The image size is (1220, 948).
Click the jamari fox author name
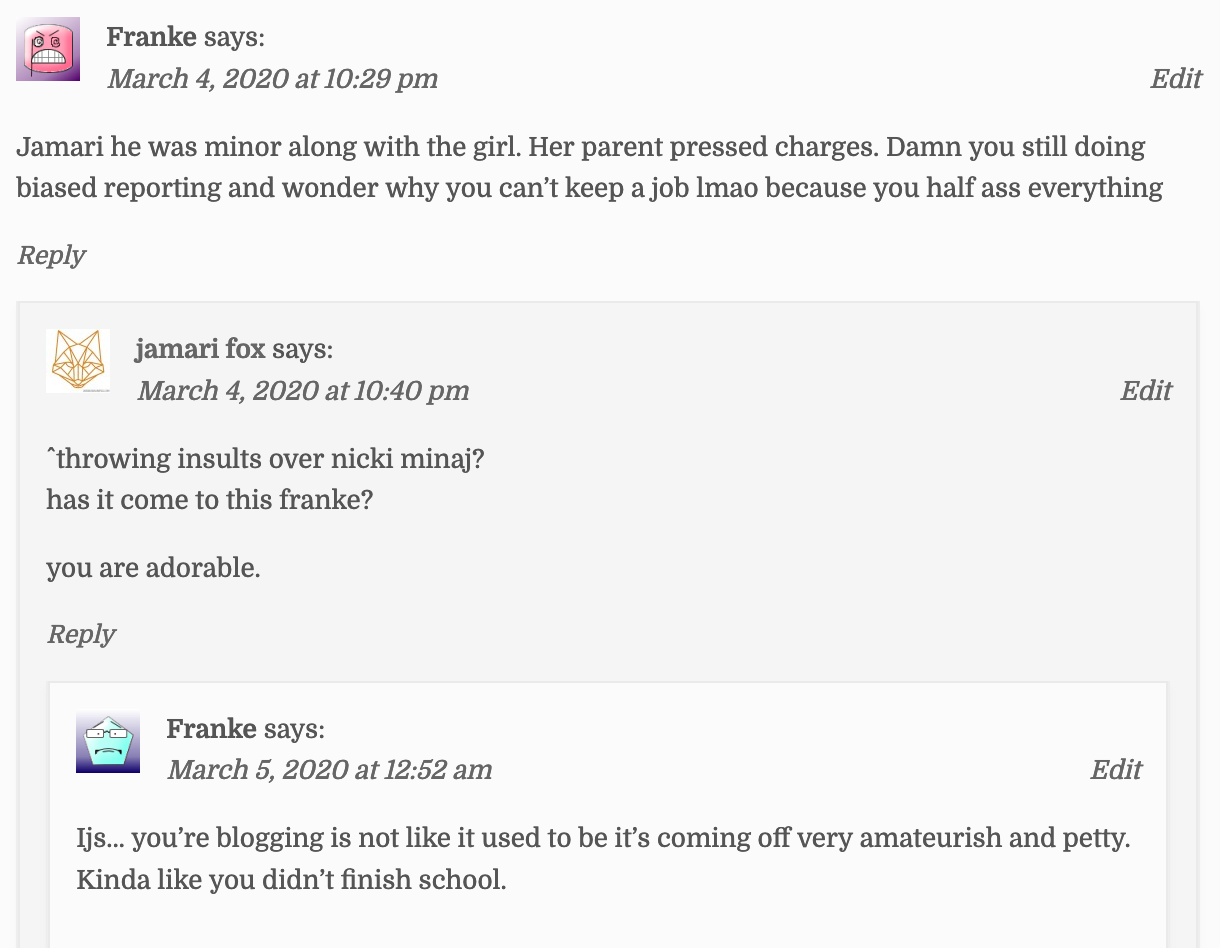(200, 349)
